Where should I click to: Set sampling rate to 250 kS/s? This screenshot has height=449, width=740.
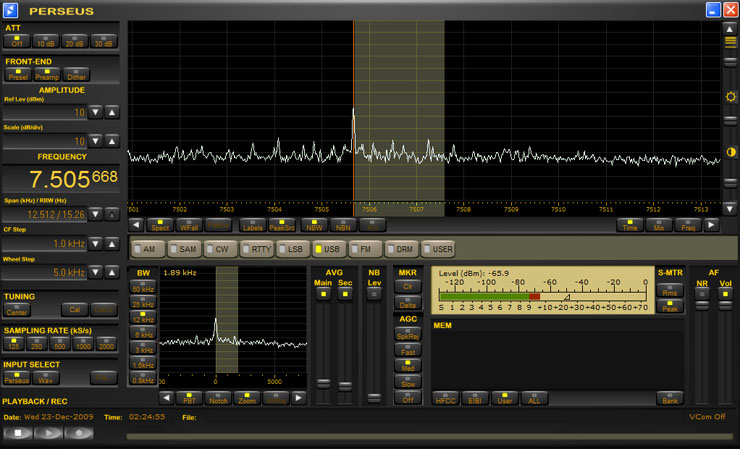36,344
